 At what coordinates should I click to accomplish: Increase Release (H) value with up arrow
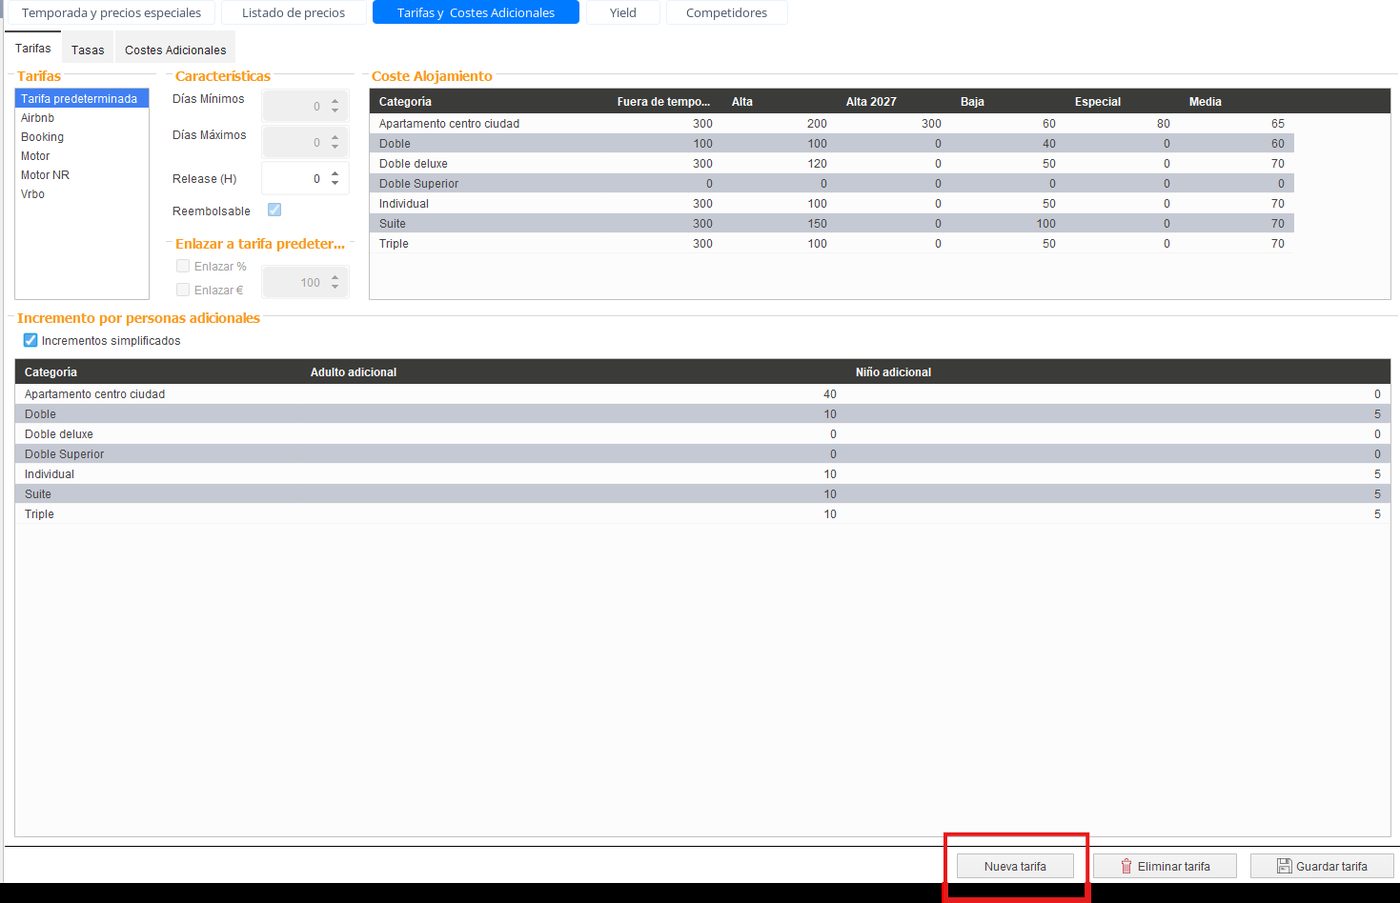coord(335,174)
